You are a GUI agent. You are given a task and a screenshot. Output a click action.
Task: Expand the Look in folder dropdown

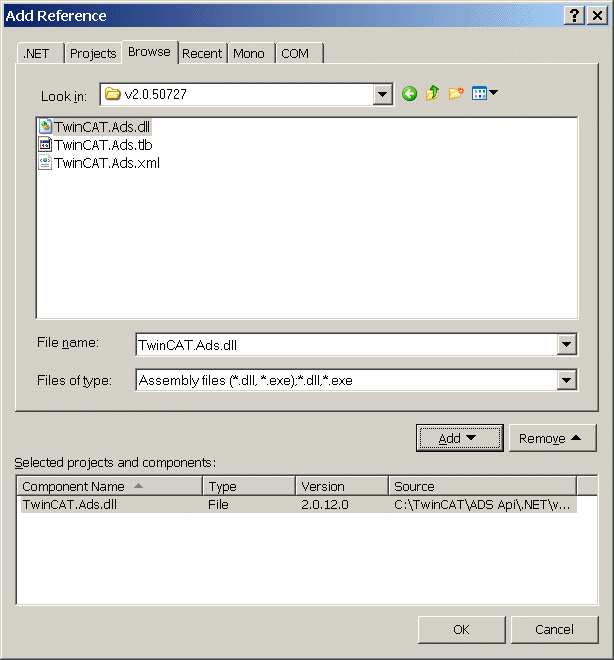click(x=383, y=94)
